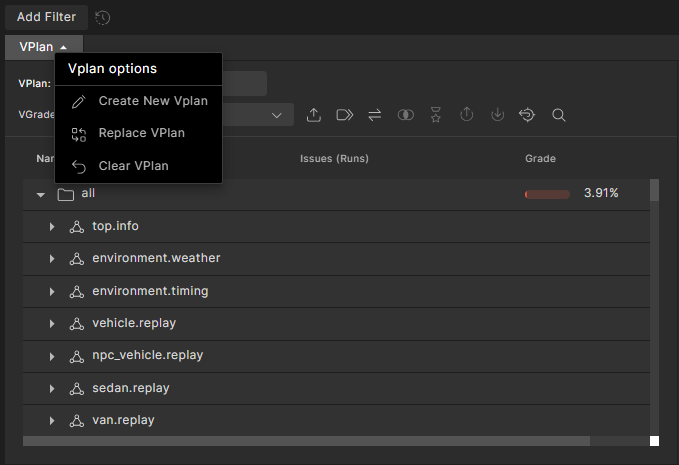Expand the environment.weather node
The width and height of the screenshot is (679, 465).
[52, 259]
